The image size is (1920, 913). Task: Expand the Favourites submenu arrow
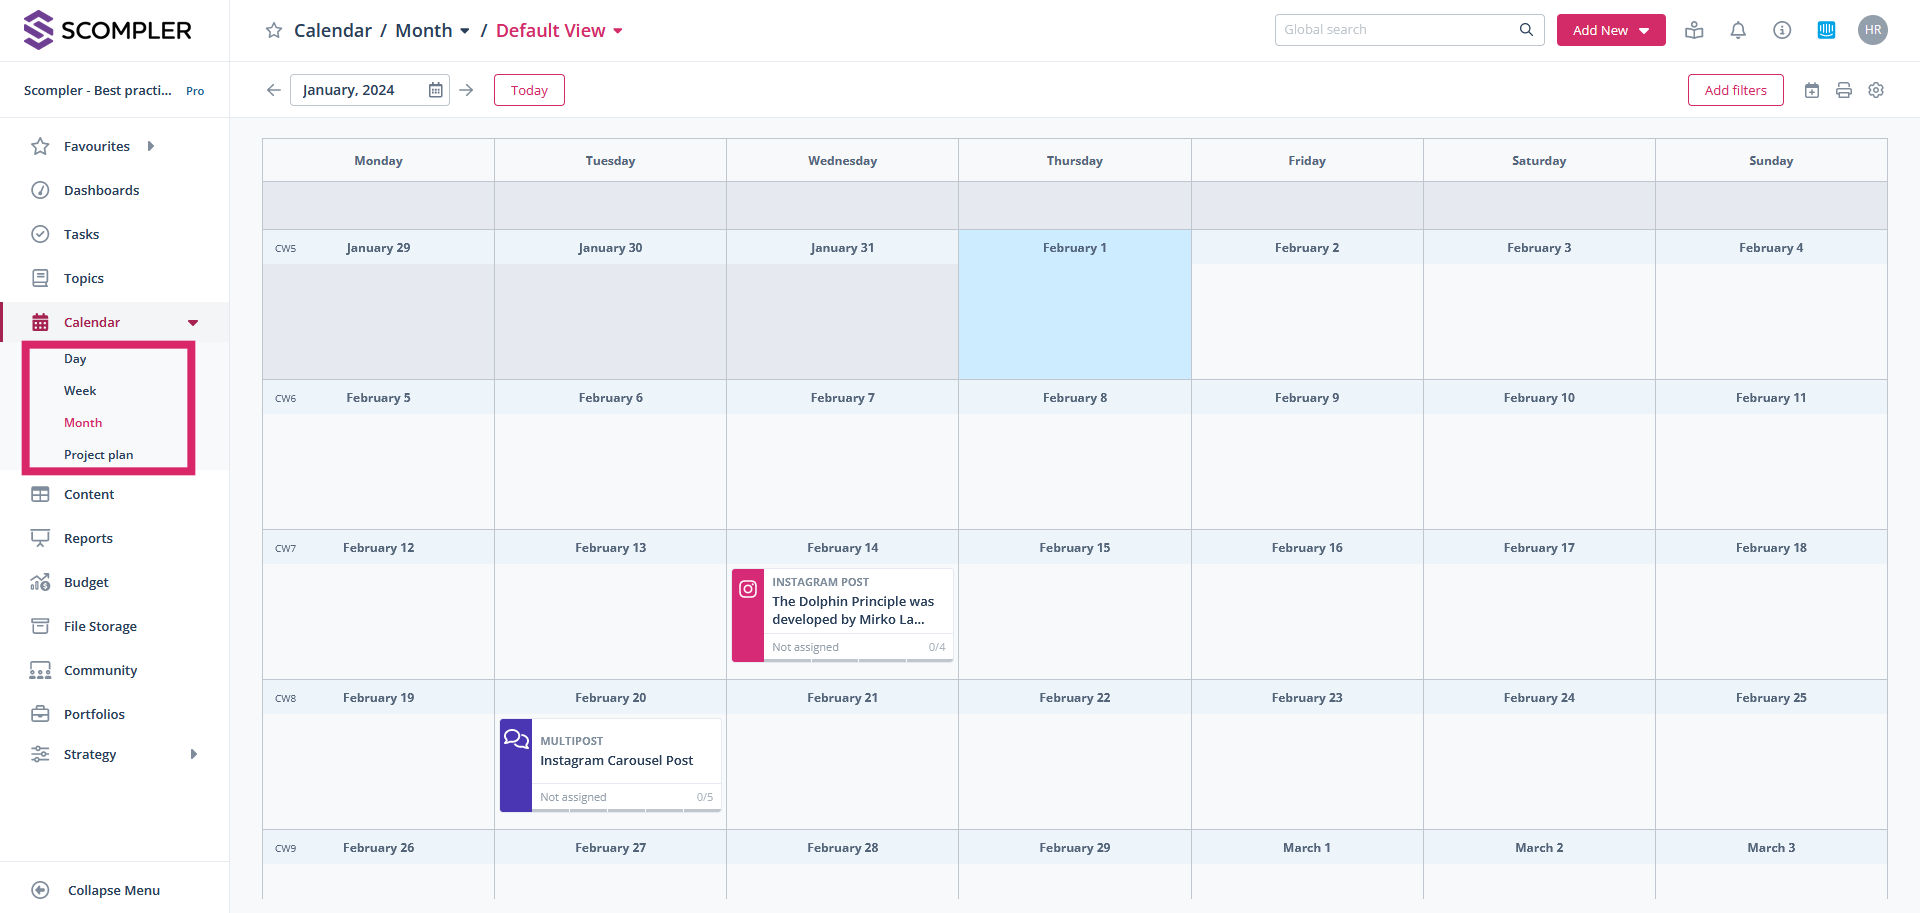(x=151, y=146)
